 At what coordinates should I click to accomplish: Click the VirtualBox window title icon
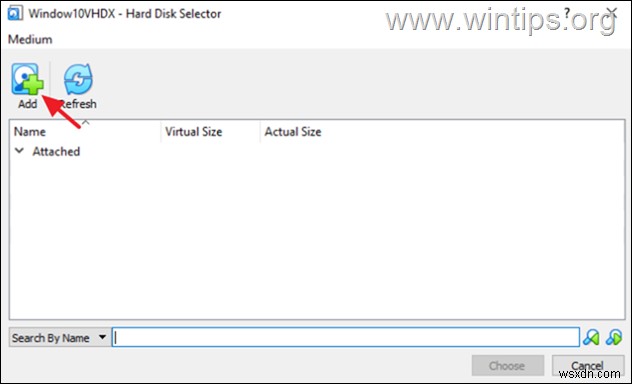tap(15, 13)
